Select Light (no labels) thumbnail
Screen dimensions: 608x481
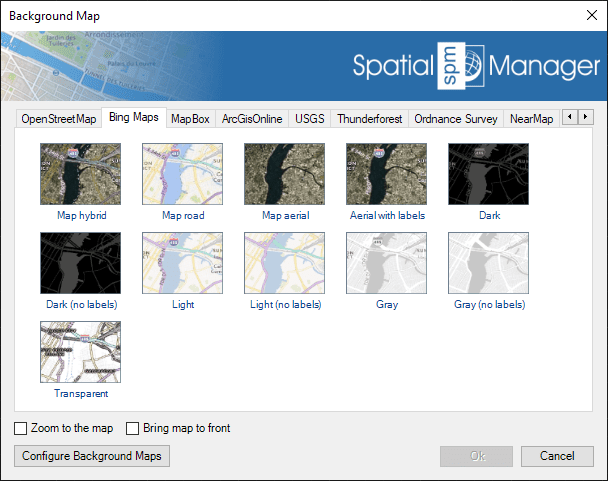click(284, 263)
